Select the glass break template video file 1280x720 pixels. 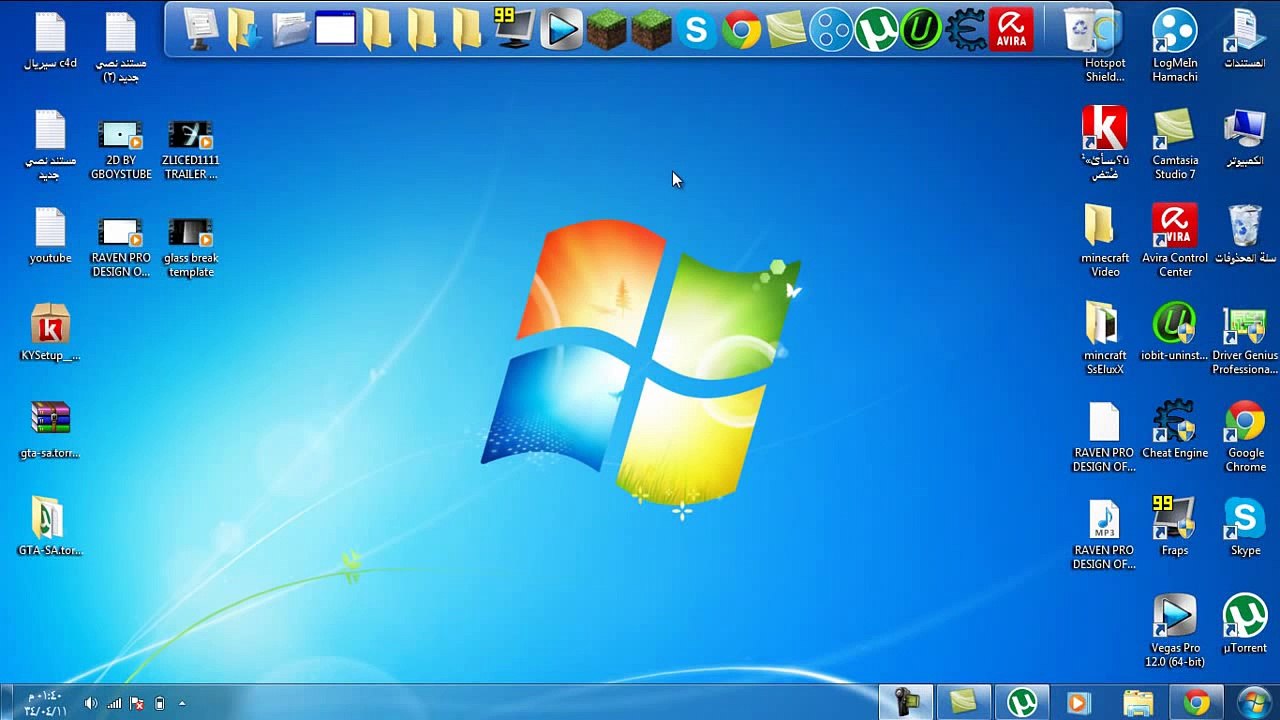pos(191,247)
